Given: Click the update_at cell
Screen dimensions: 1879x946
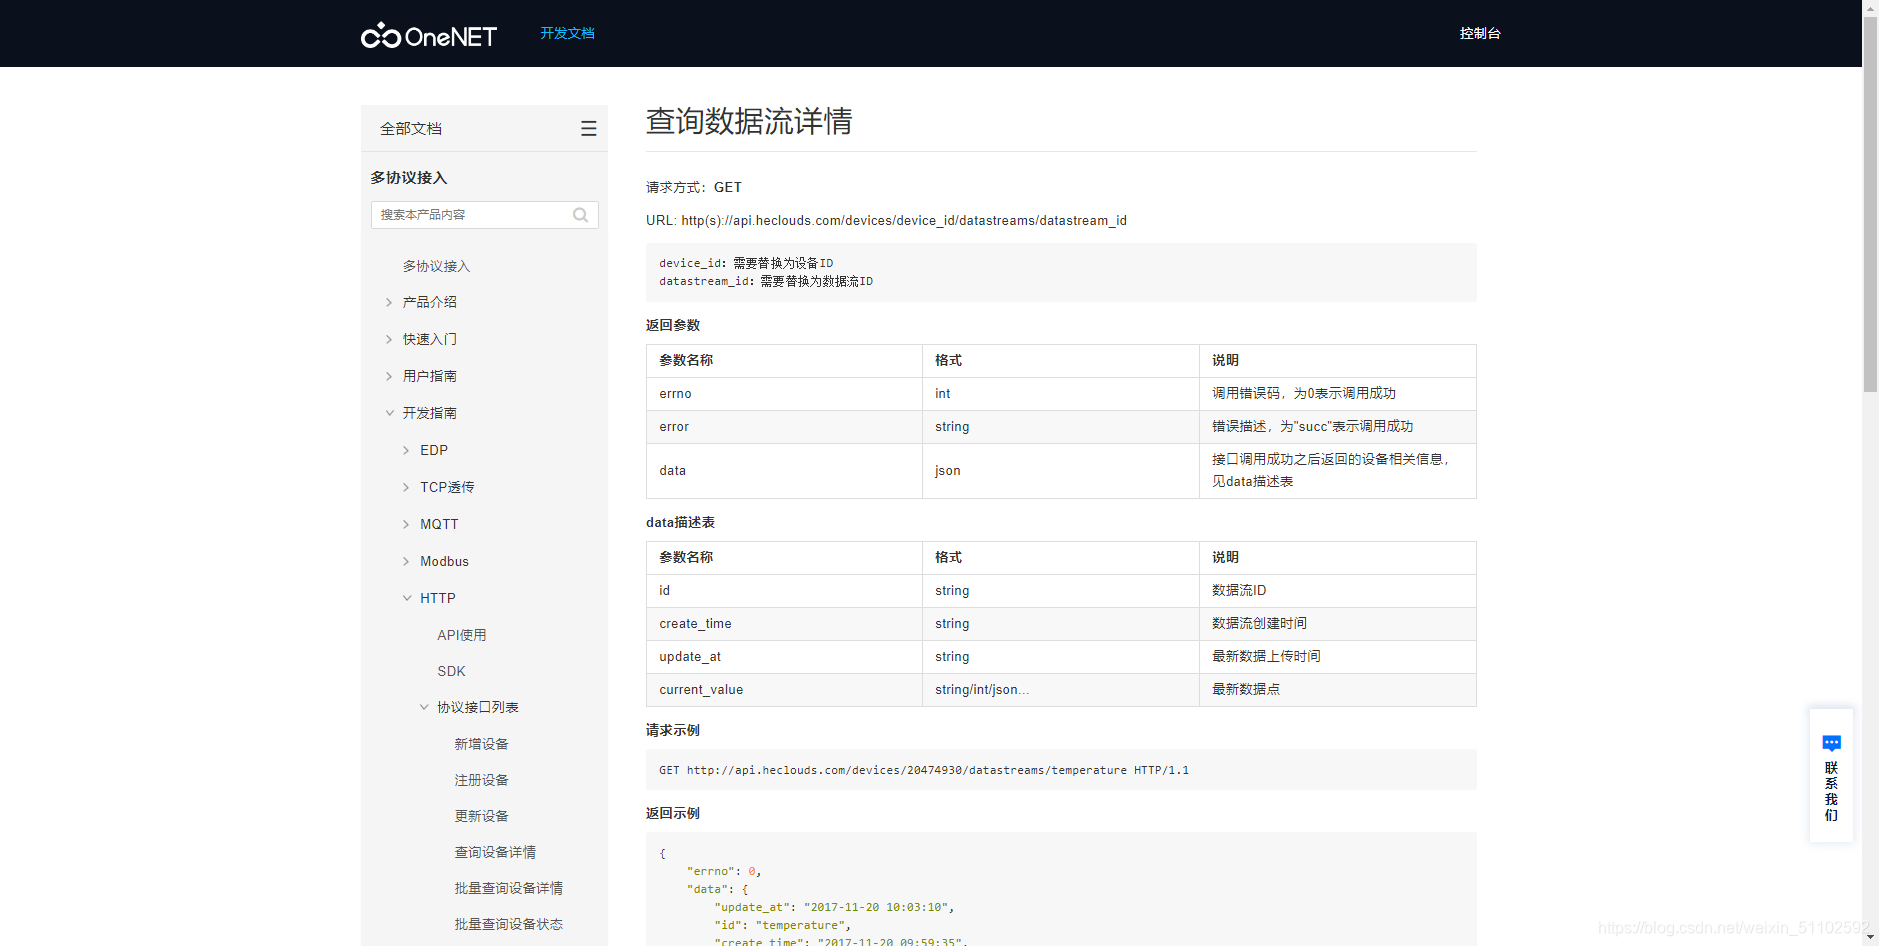Looking at the screenshot, I should tap(784, 657).
